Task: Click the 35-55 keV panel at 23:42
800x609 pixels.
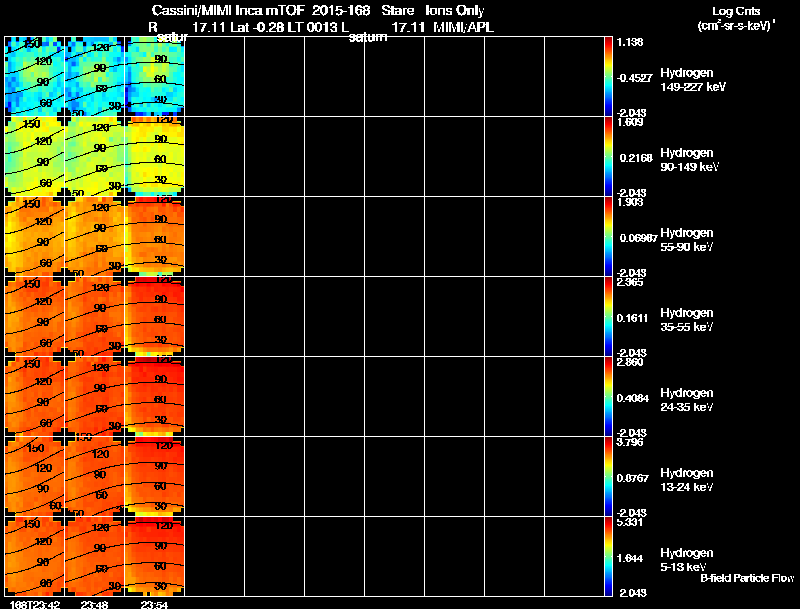Action: 34,316
